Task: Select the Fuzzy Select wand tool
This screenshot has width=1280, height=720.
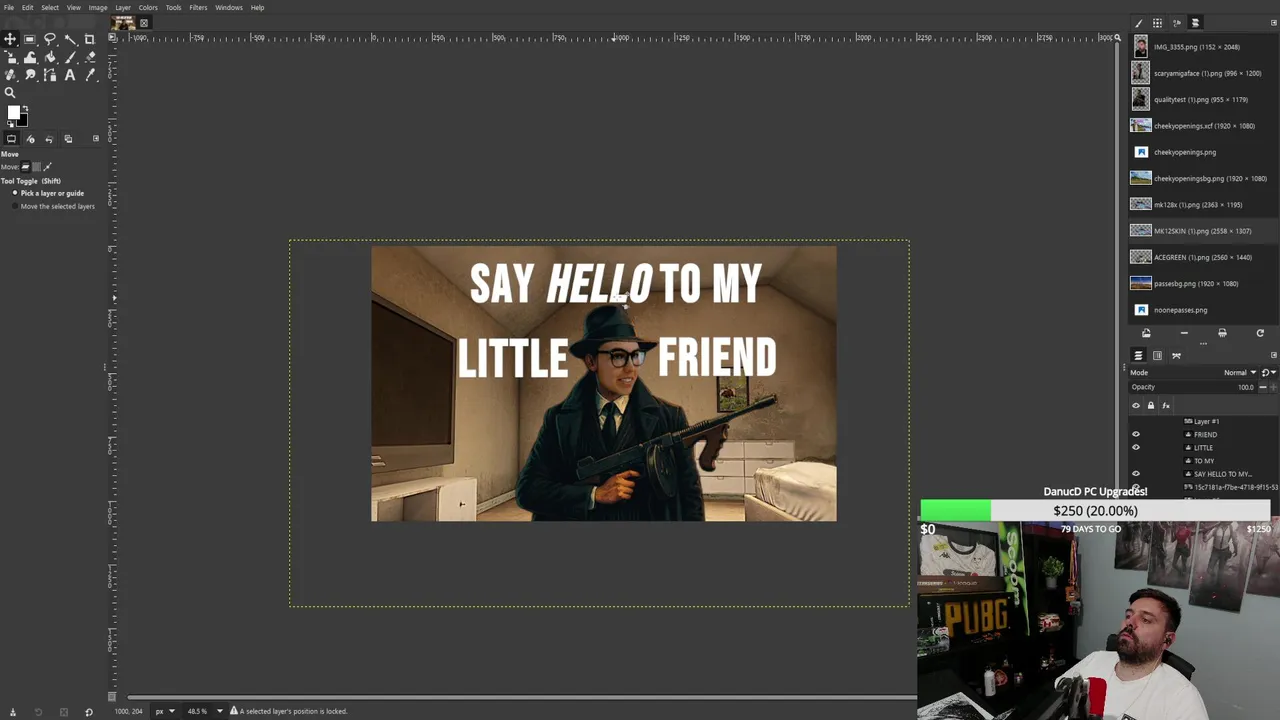Action: click(70, 39)
